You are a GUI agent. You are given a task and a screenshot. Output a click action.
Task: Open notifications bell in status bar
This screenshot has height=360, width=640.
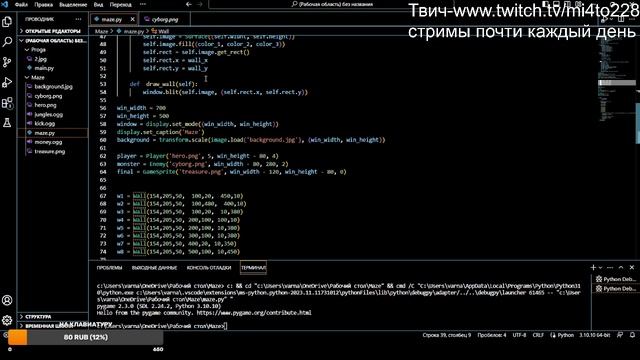pos(632,335)
